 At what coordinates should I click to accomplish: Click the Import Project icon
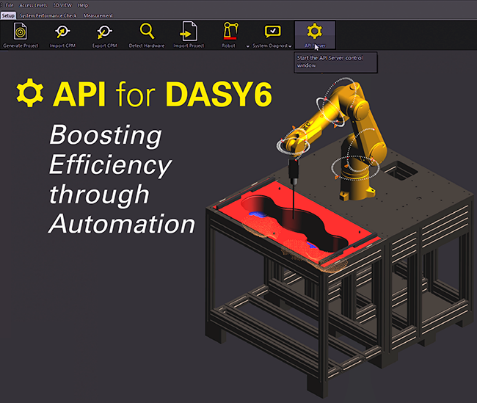tap(189, 32)
